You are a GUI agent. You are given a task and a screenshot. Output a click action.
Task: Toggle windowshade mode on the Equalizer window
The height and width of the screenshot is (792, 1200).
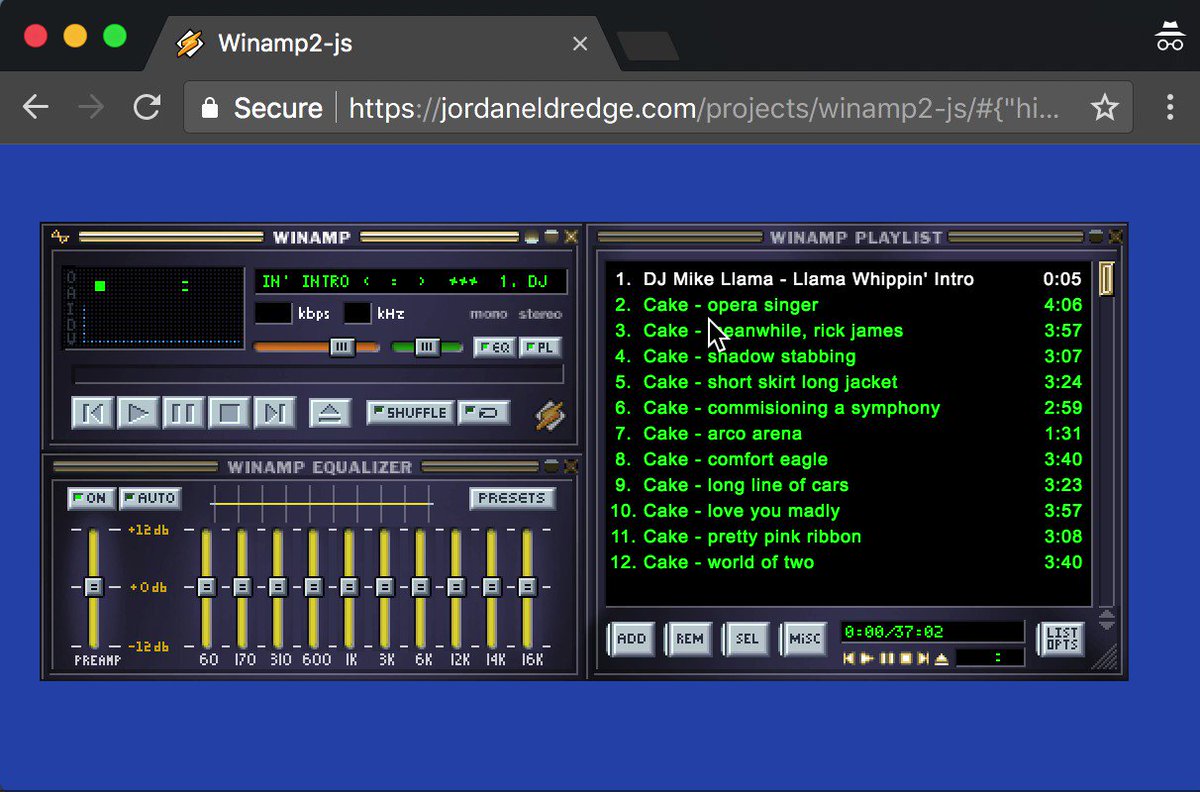pyautogui.click(x=551, y=467)
